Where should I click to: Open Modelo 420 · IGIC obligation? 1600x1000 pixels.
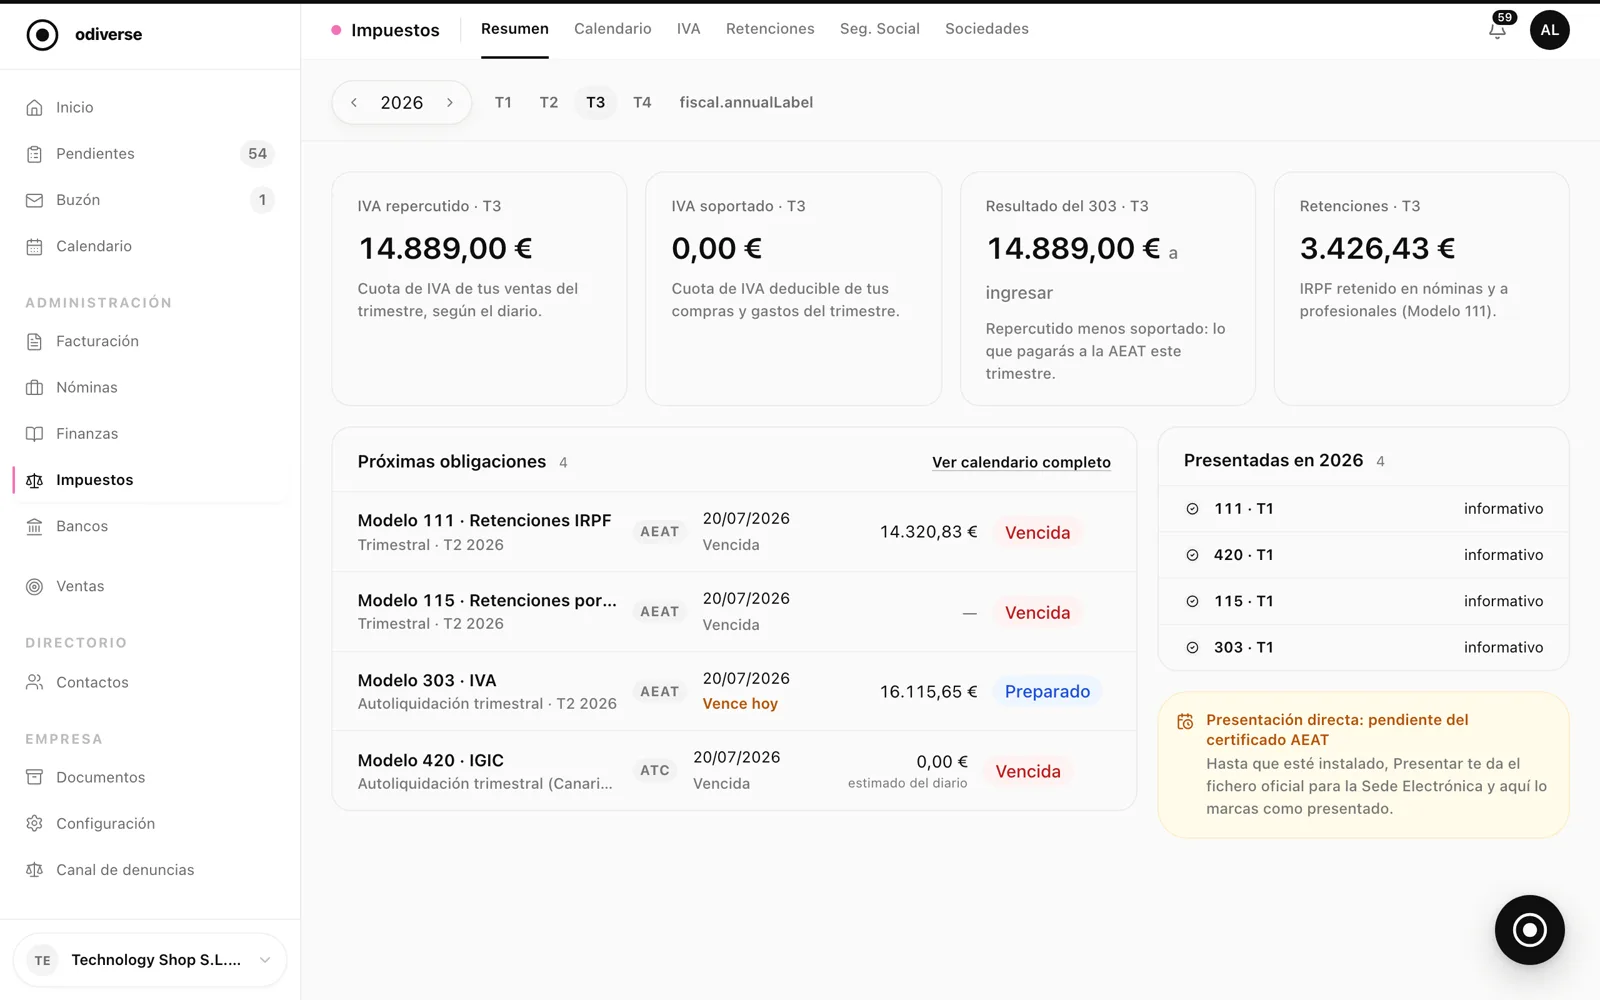click(734, 771)
